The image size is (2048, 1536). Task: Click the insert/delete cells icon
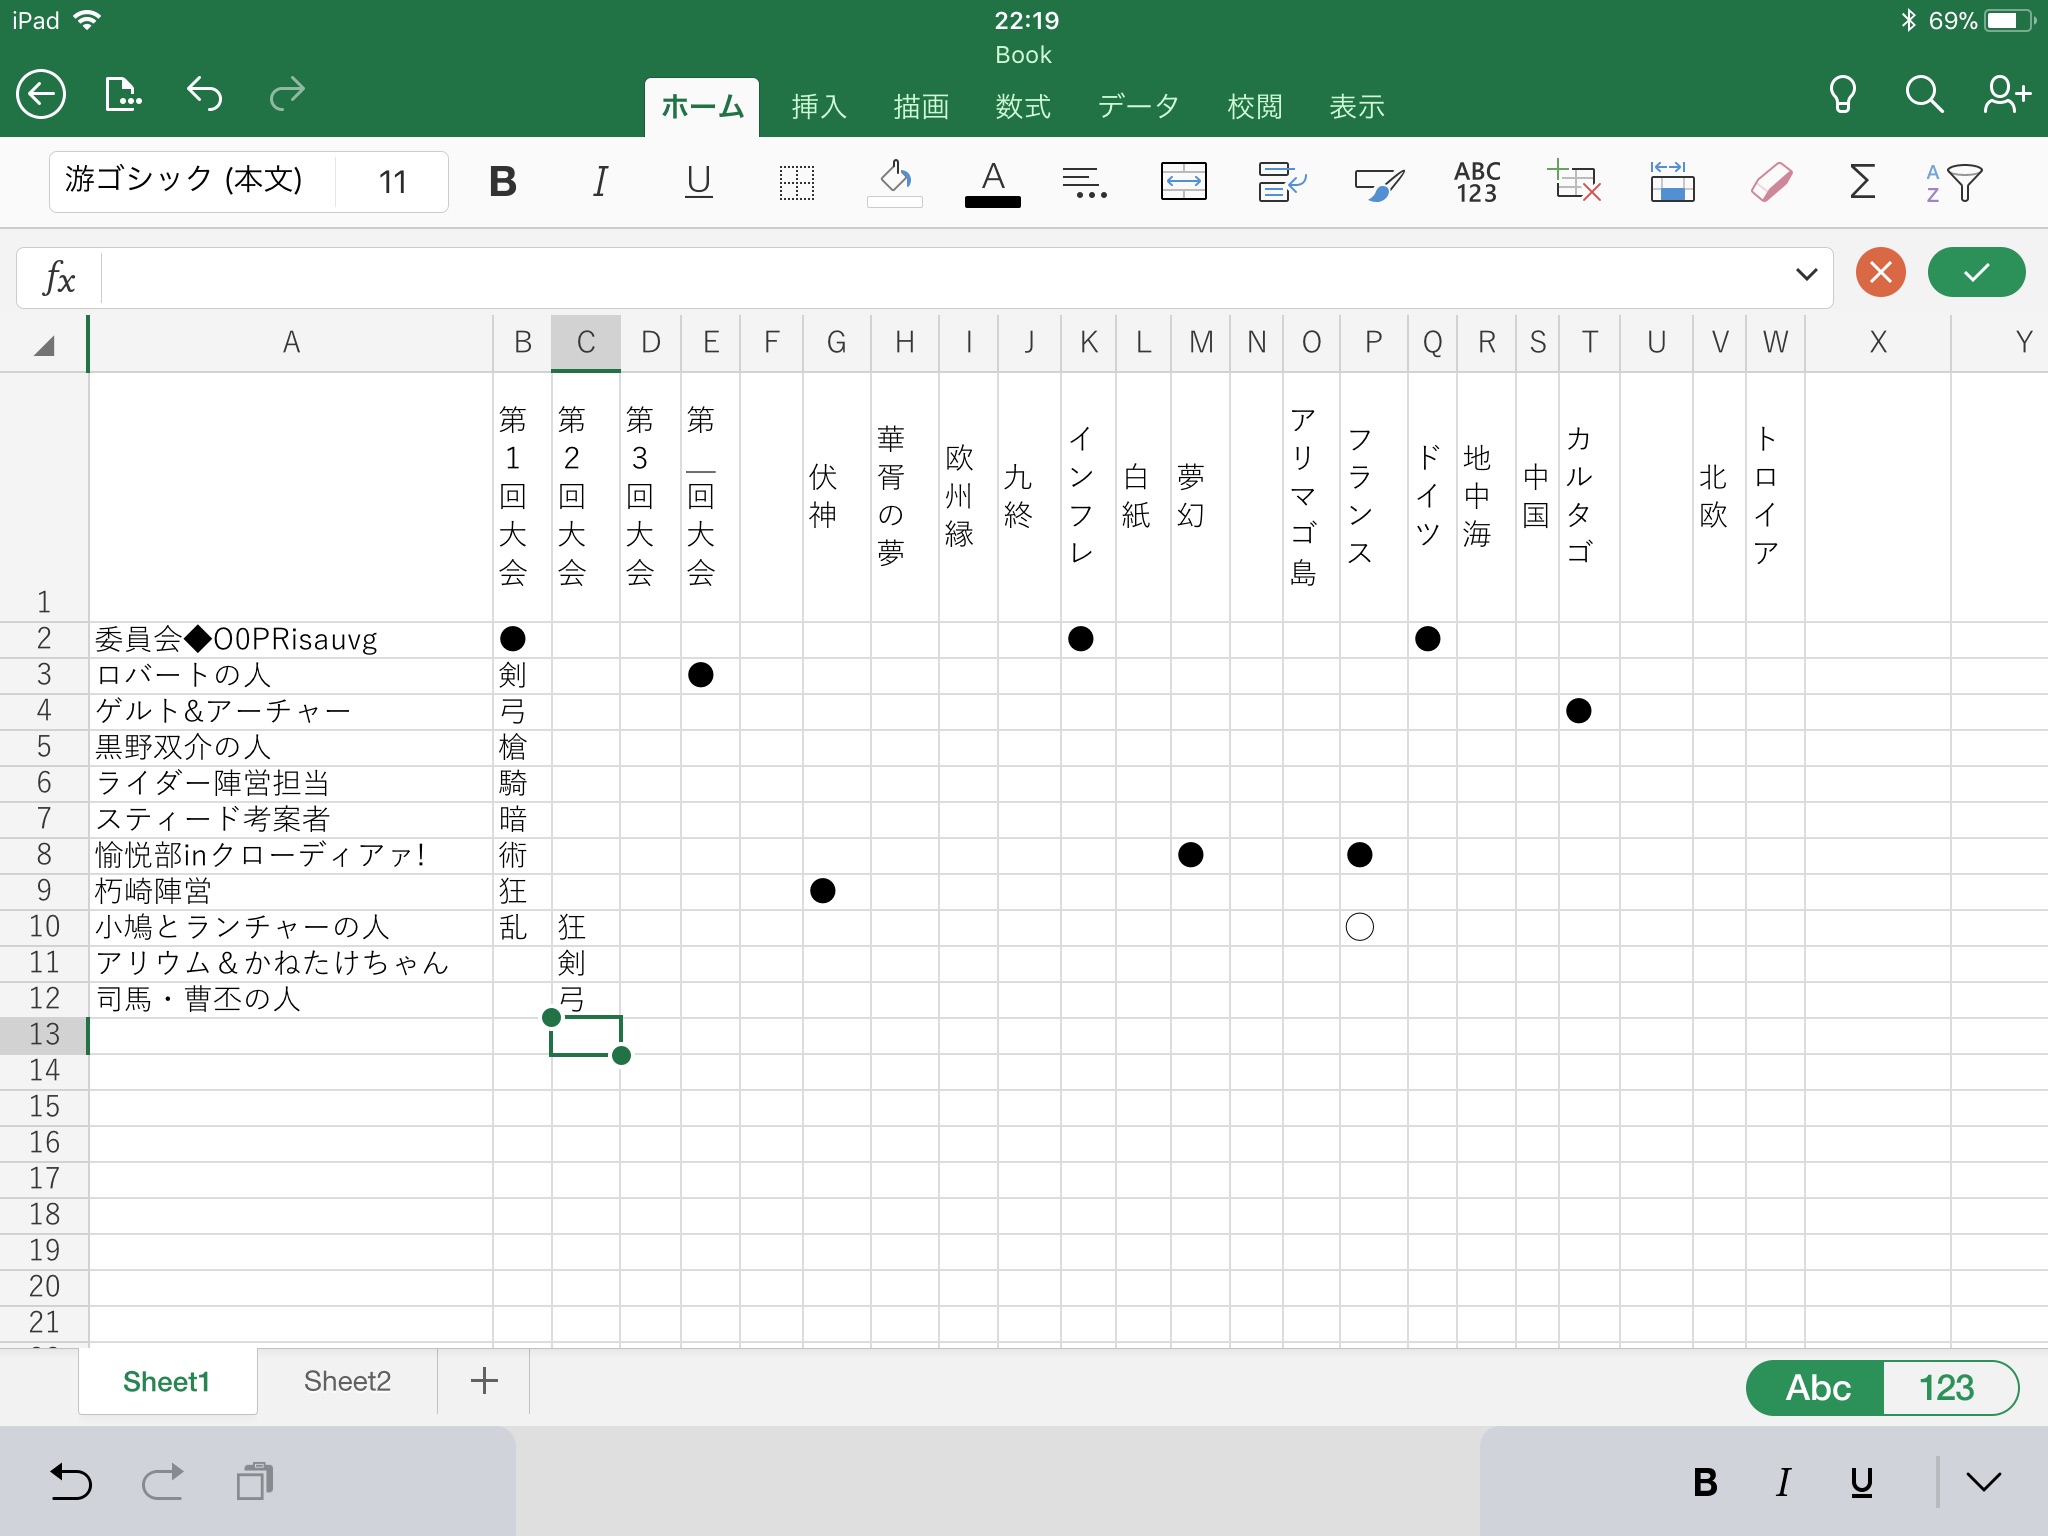1574,182
